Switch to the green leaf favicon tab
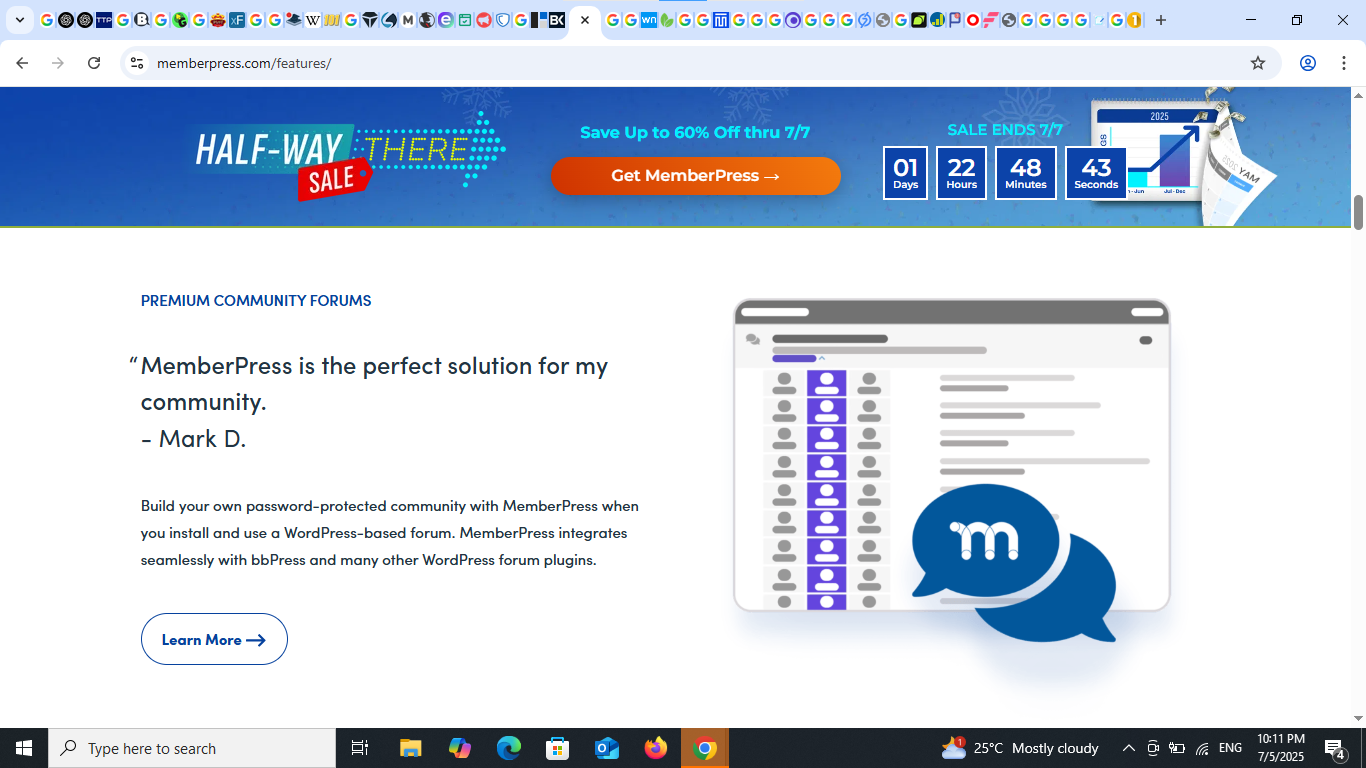Screen dimensions: 1366x768 coord(667,20)
